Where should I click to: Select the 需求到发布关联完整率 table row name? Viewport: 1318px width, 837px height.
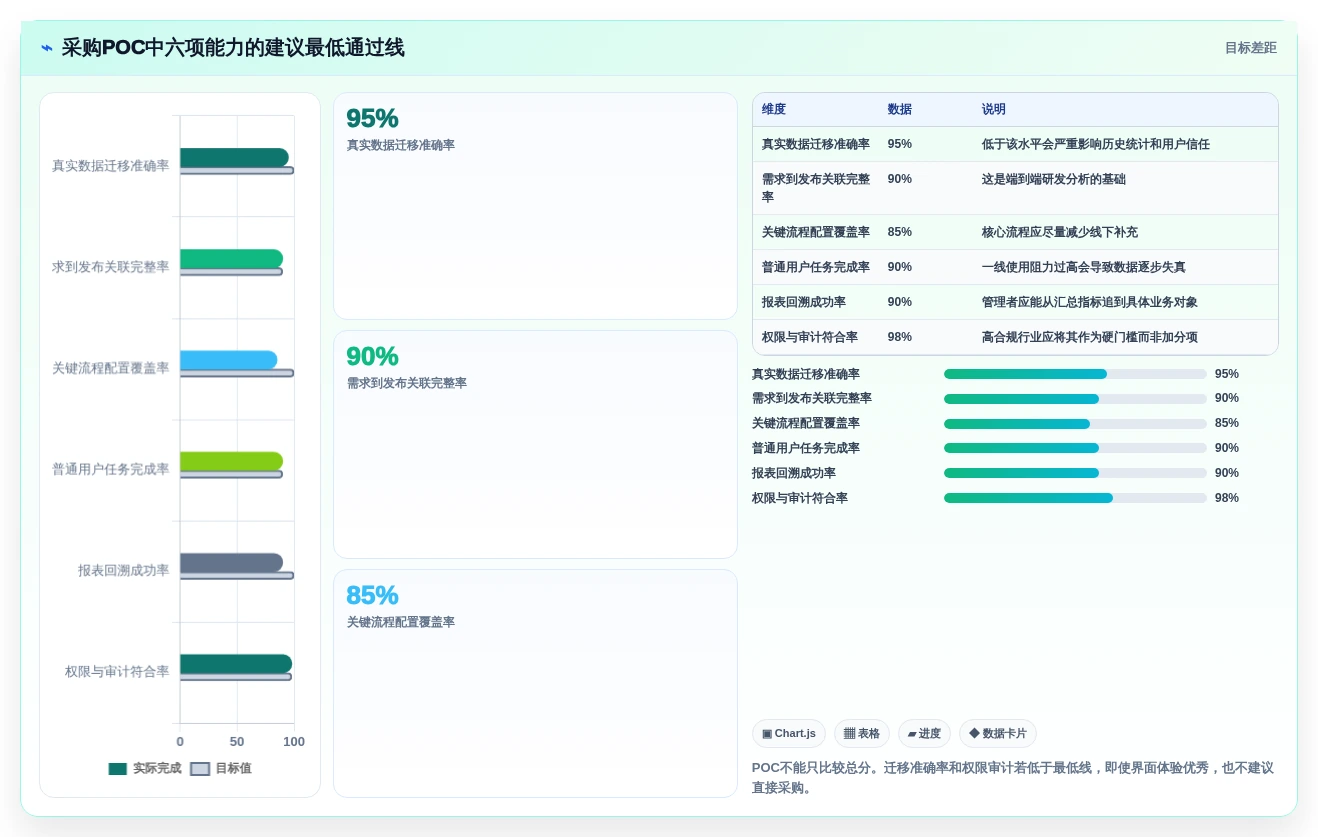pos(816,188)
